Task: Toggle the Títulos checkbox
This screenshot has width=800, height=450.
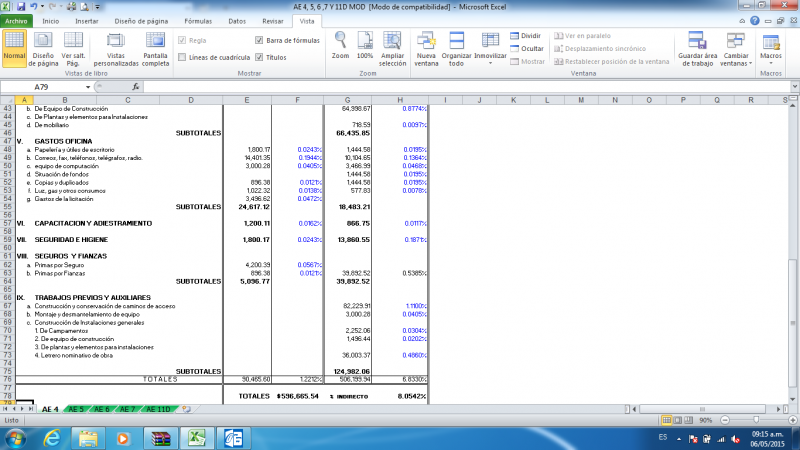Action: point(260,58)
